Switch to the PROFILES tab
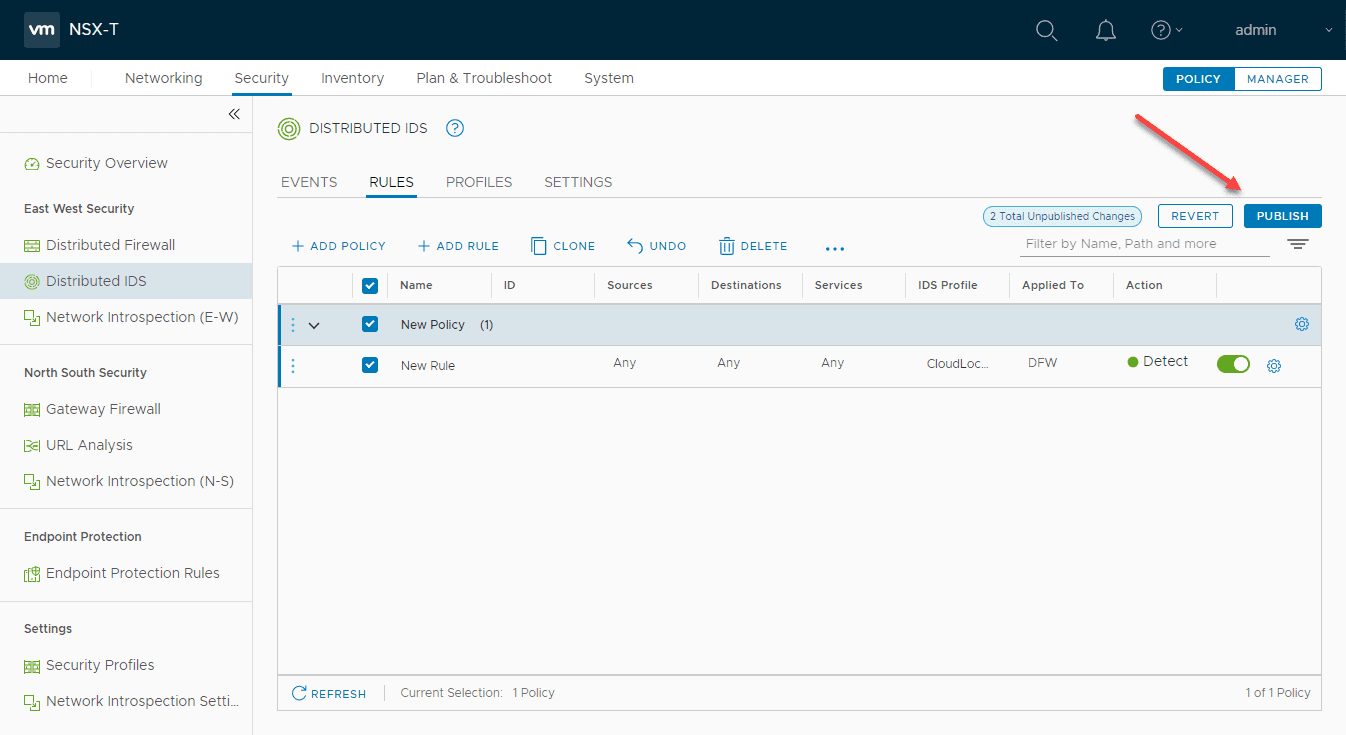The height and width of the screenshot is (735, 1346). (x=479, y=182)
